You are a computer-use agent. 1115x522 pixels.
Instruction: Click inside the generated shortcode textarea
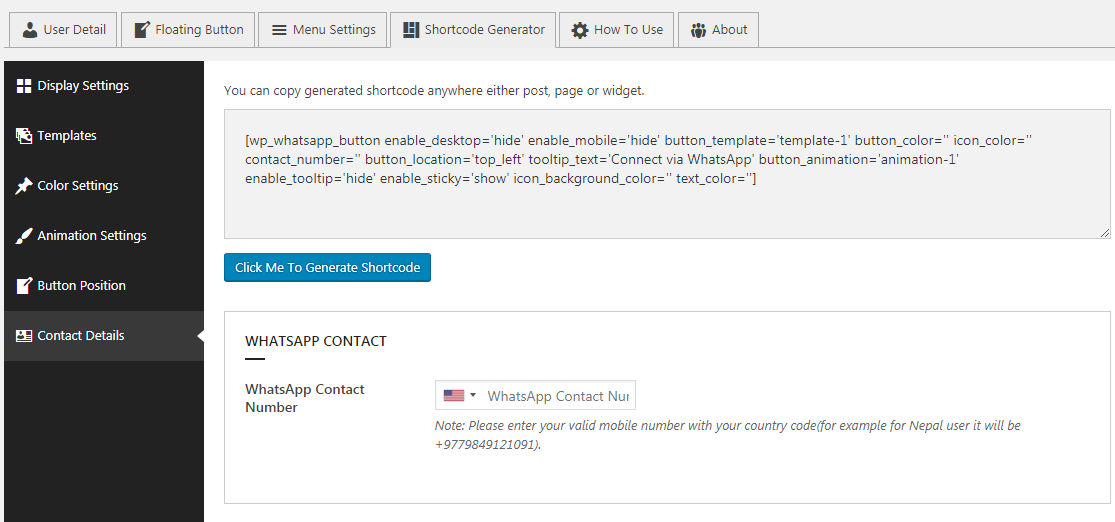pyautogui.click(x=667, y=174)
